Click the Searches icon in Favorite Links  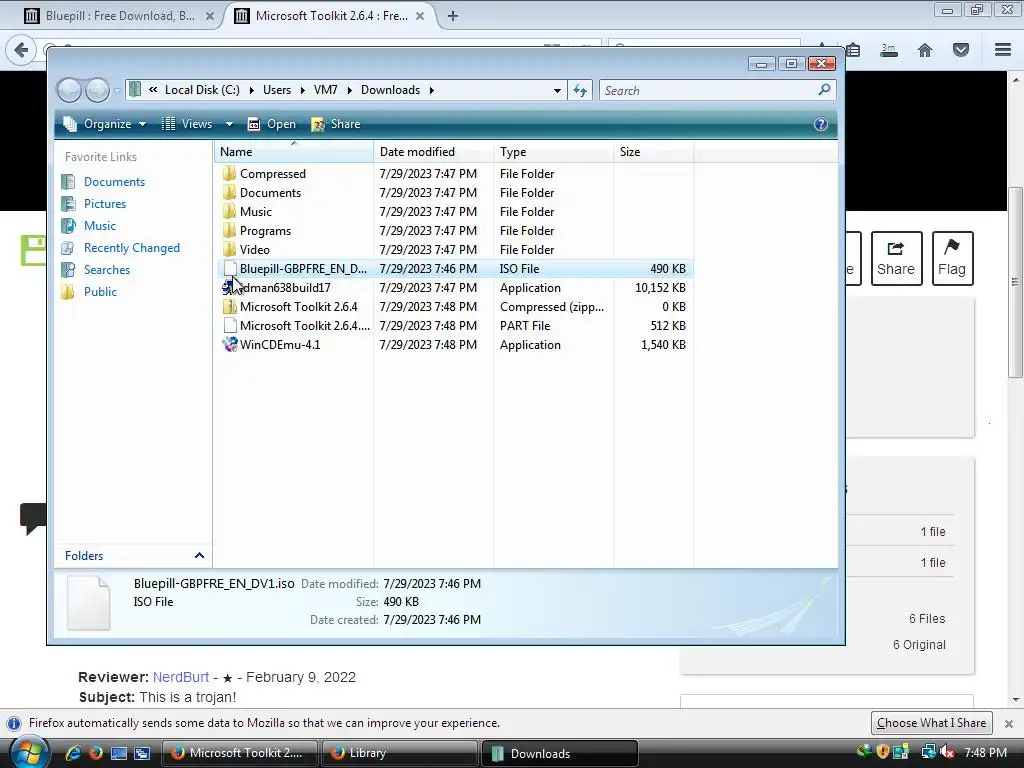pos(69,270)
